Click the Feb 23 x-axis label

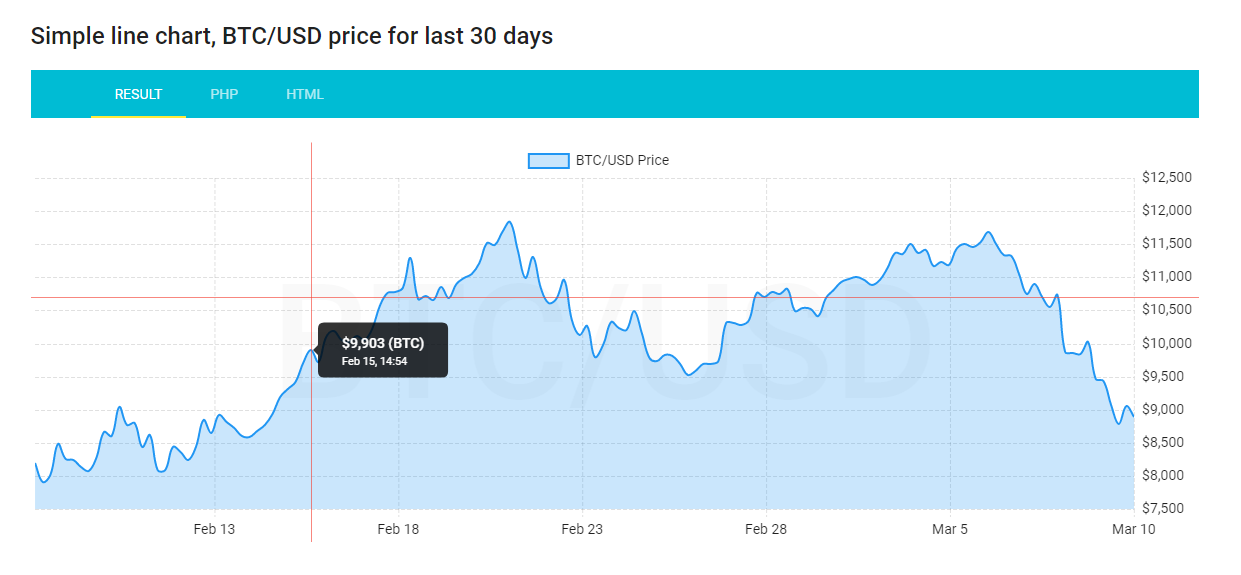(x=582, y=529)
